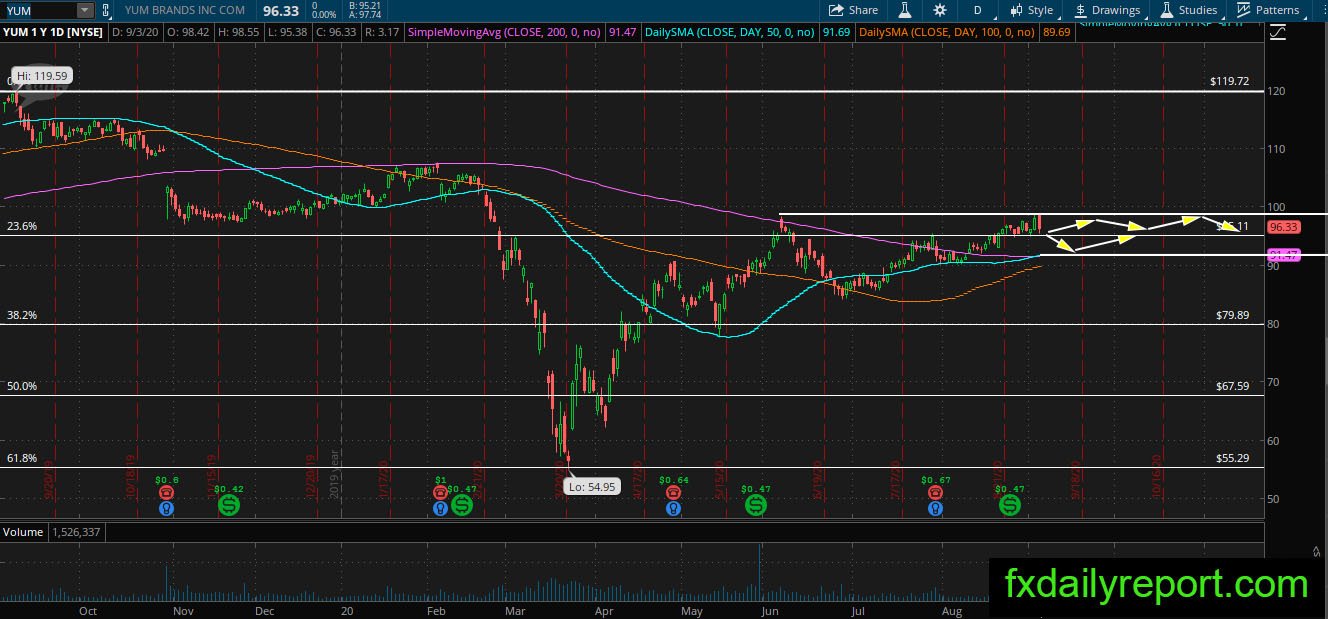
Task: Click the YUM 1 Y 1D [NYSE] chart label
Action: (52, 33)
